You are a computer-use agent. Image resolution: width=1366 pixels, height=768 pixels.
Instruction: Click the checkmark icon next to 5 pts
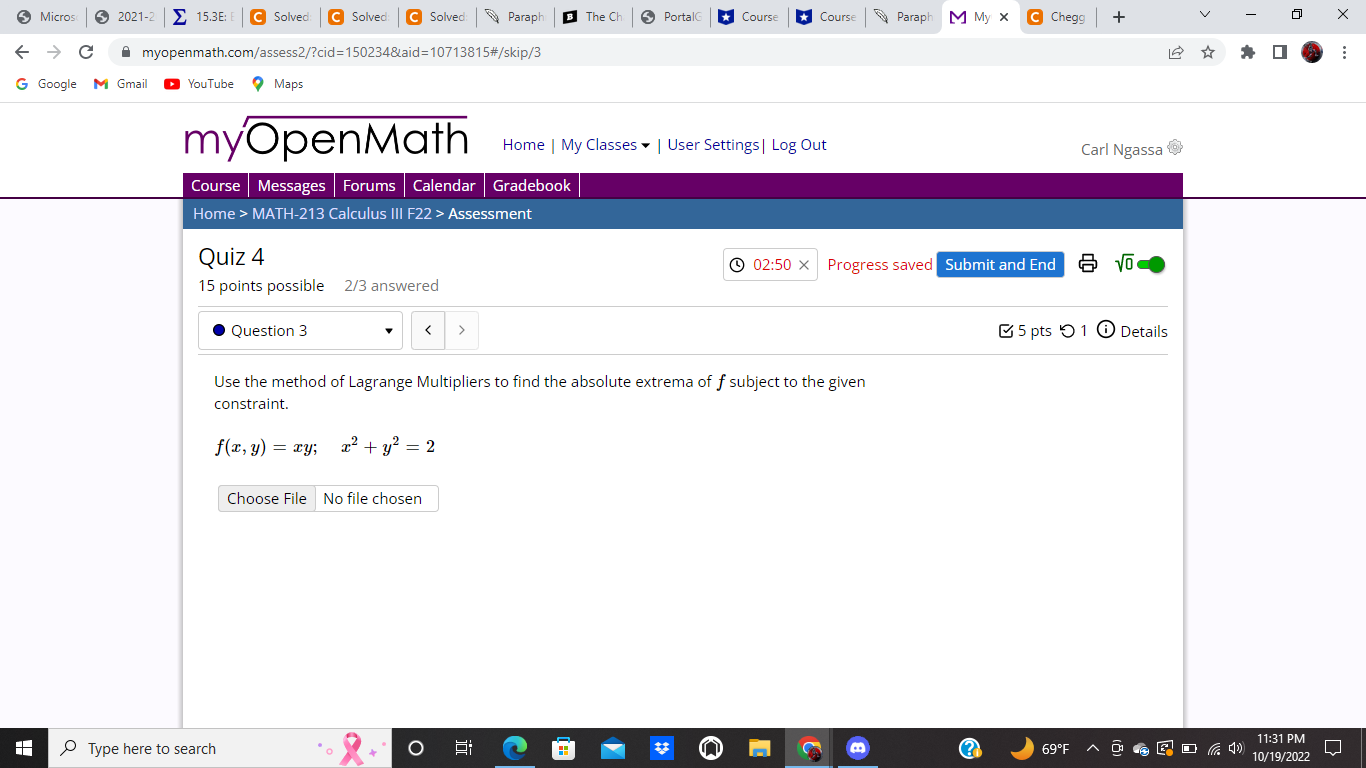(1007, 331)
